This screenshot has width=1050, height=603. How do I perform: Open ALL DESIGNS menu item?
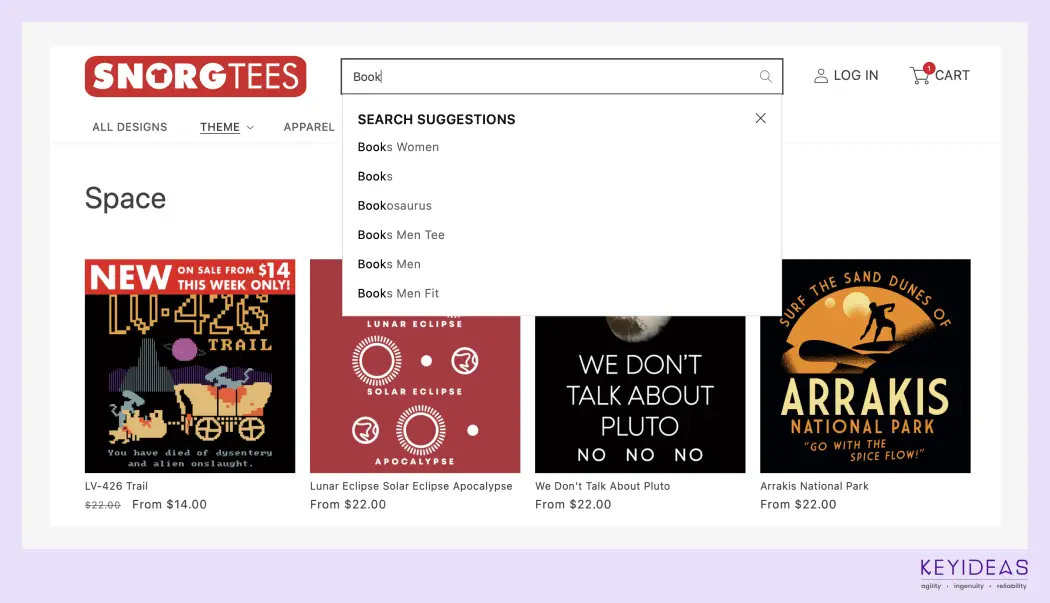click(x=130, y=127)
